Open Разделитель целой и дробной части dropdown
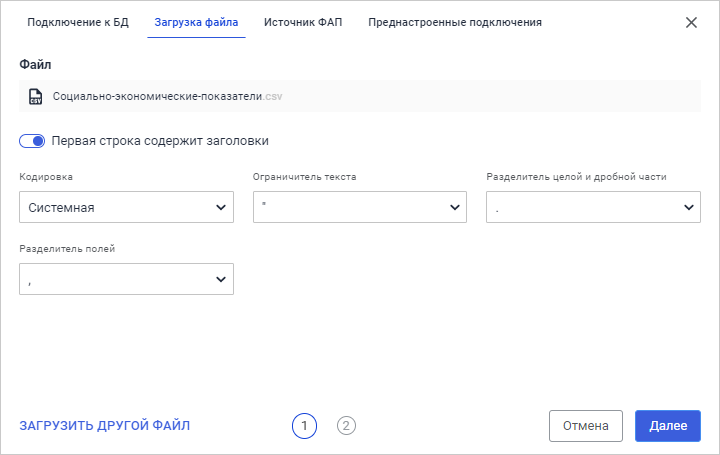Image resolution: width=720 pixels, height=455 pixels. click(x=593, y=207)
